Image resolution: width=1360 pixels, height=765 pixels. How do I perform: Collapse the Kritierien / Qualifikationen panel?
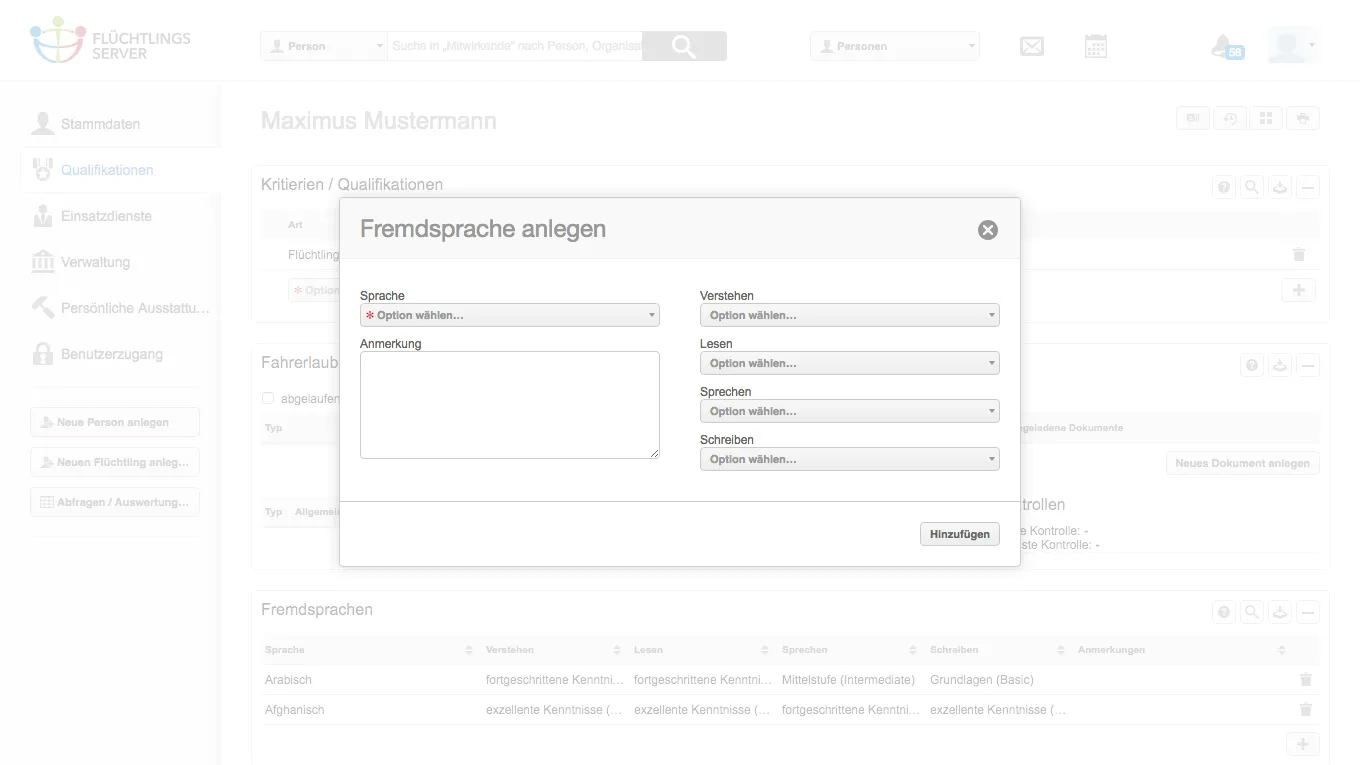pyautogui.click(x=1308, y=186)
